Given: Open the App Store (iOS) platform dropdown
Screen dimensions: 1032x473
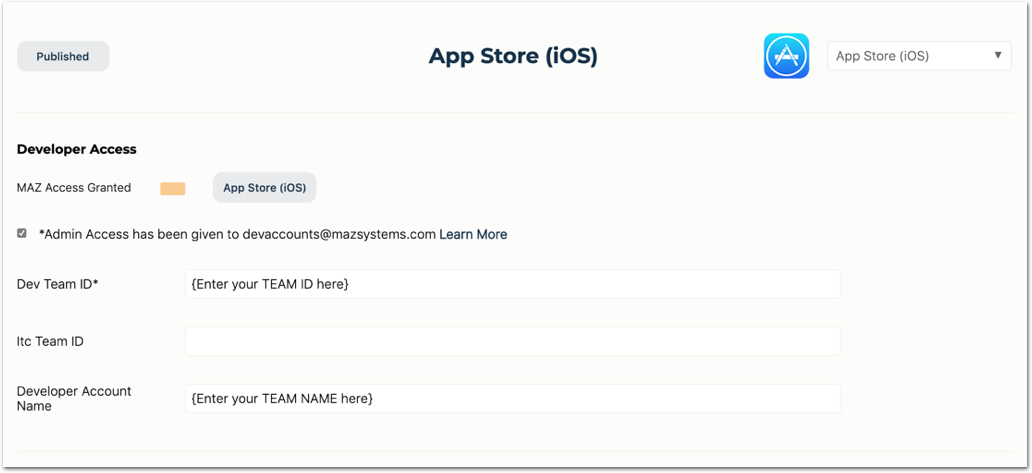Looking at the screenshot, I should pos(919,56).
